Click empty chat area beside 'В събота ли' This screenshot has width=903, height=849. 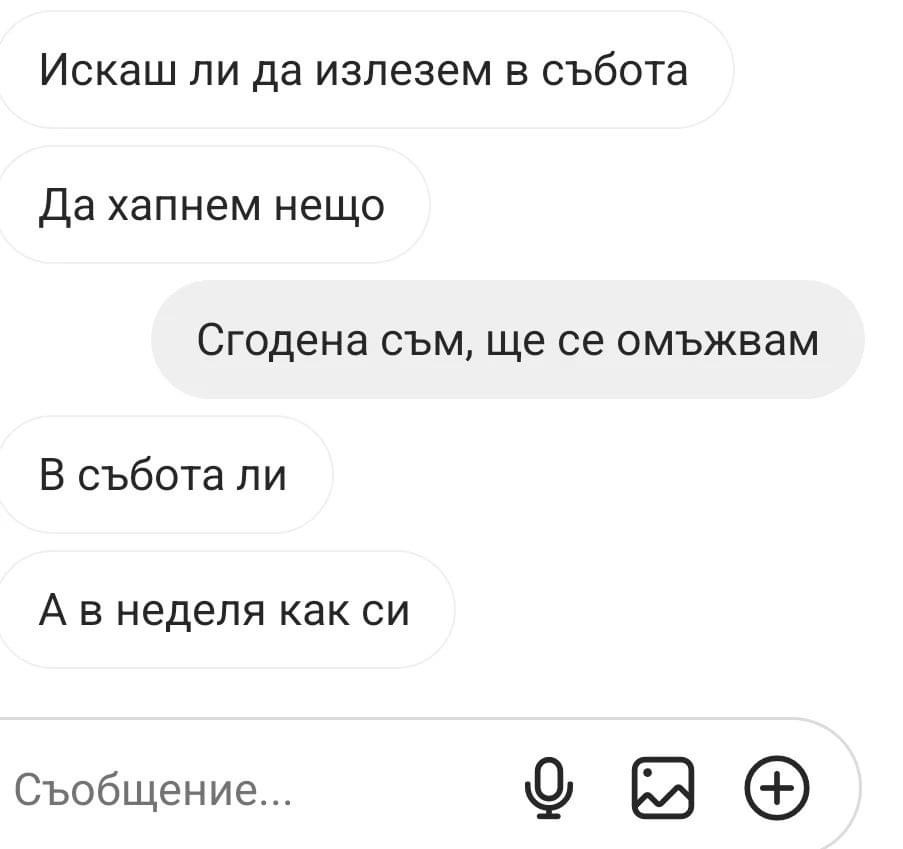click(605, 475)
